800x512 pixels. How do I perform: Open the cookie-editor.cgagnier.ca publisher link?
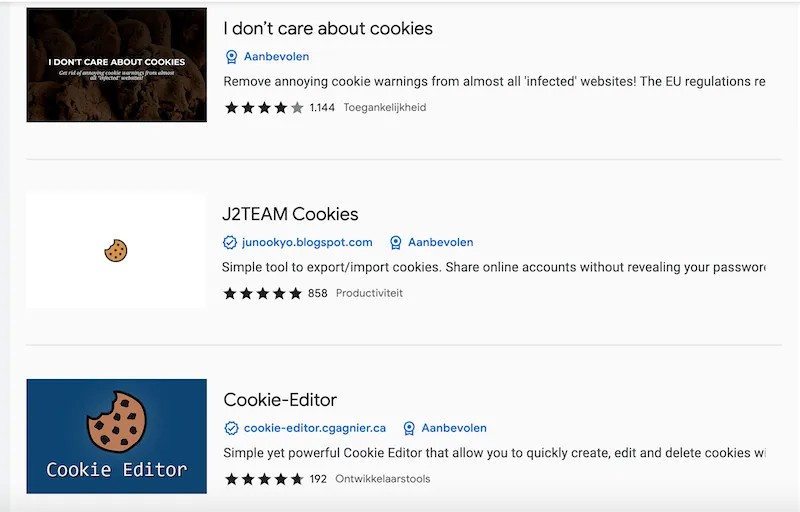pyautogui.click(x=315, y=428)
